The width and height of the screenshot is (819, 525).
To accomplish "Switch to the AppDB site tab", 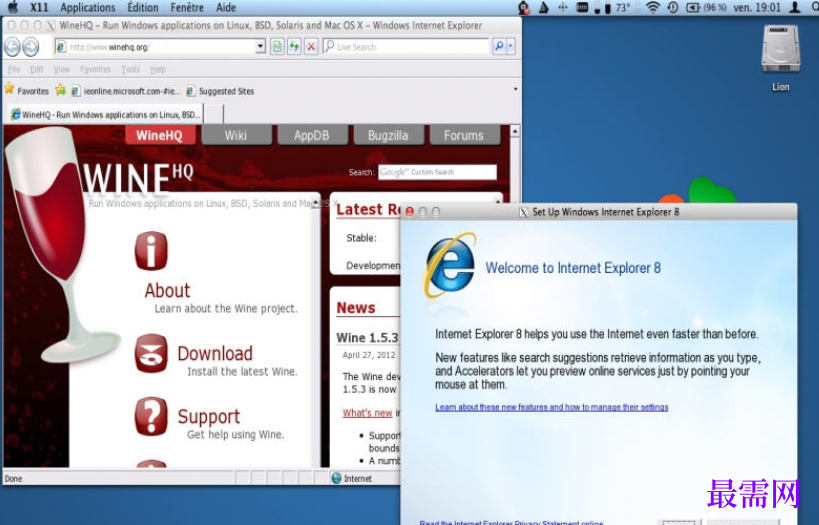I will coord(312,135).
